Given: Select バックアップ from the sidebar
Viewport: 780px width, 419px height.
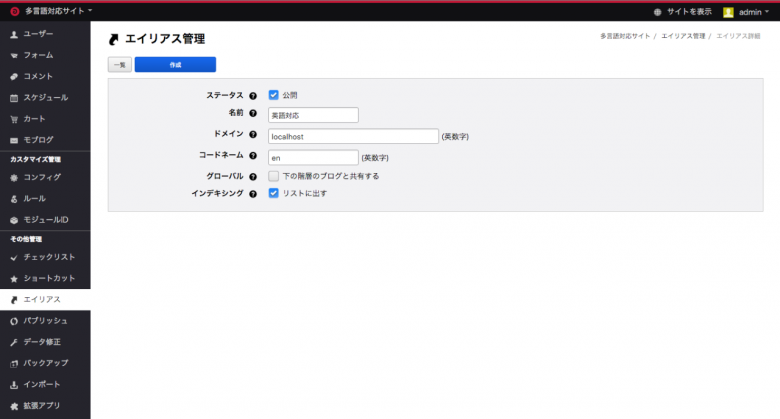Looking at the screenshot, I should click(x=45, y=363).
